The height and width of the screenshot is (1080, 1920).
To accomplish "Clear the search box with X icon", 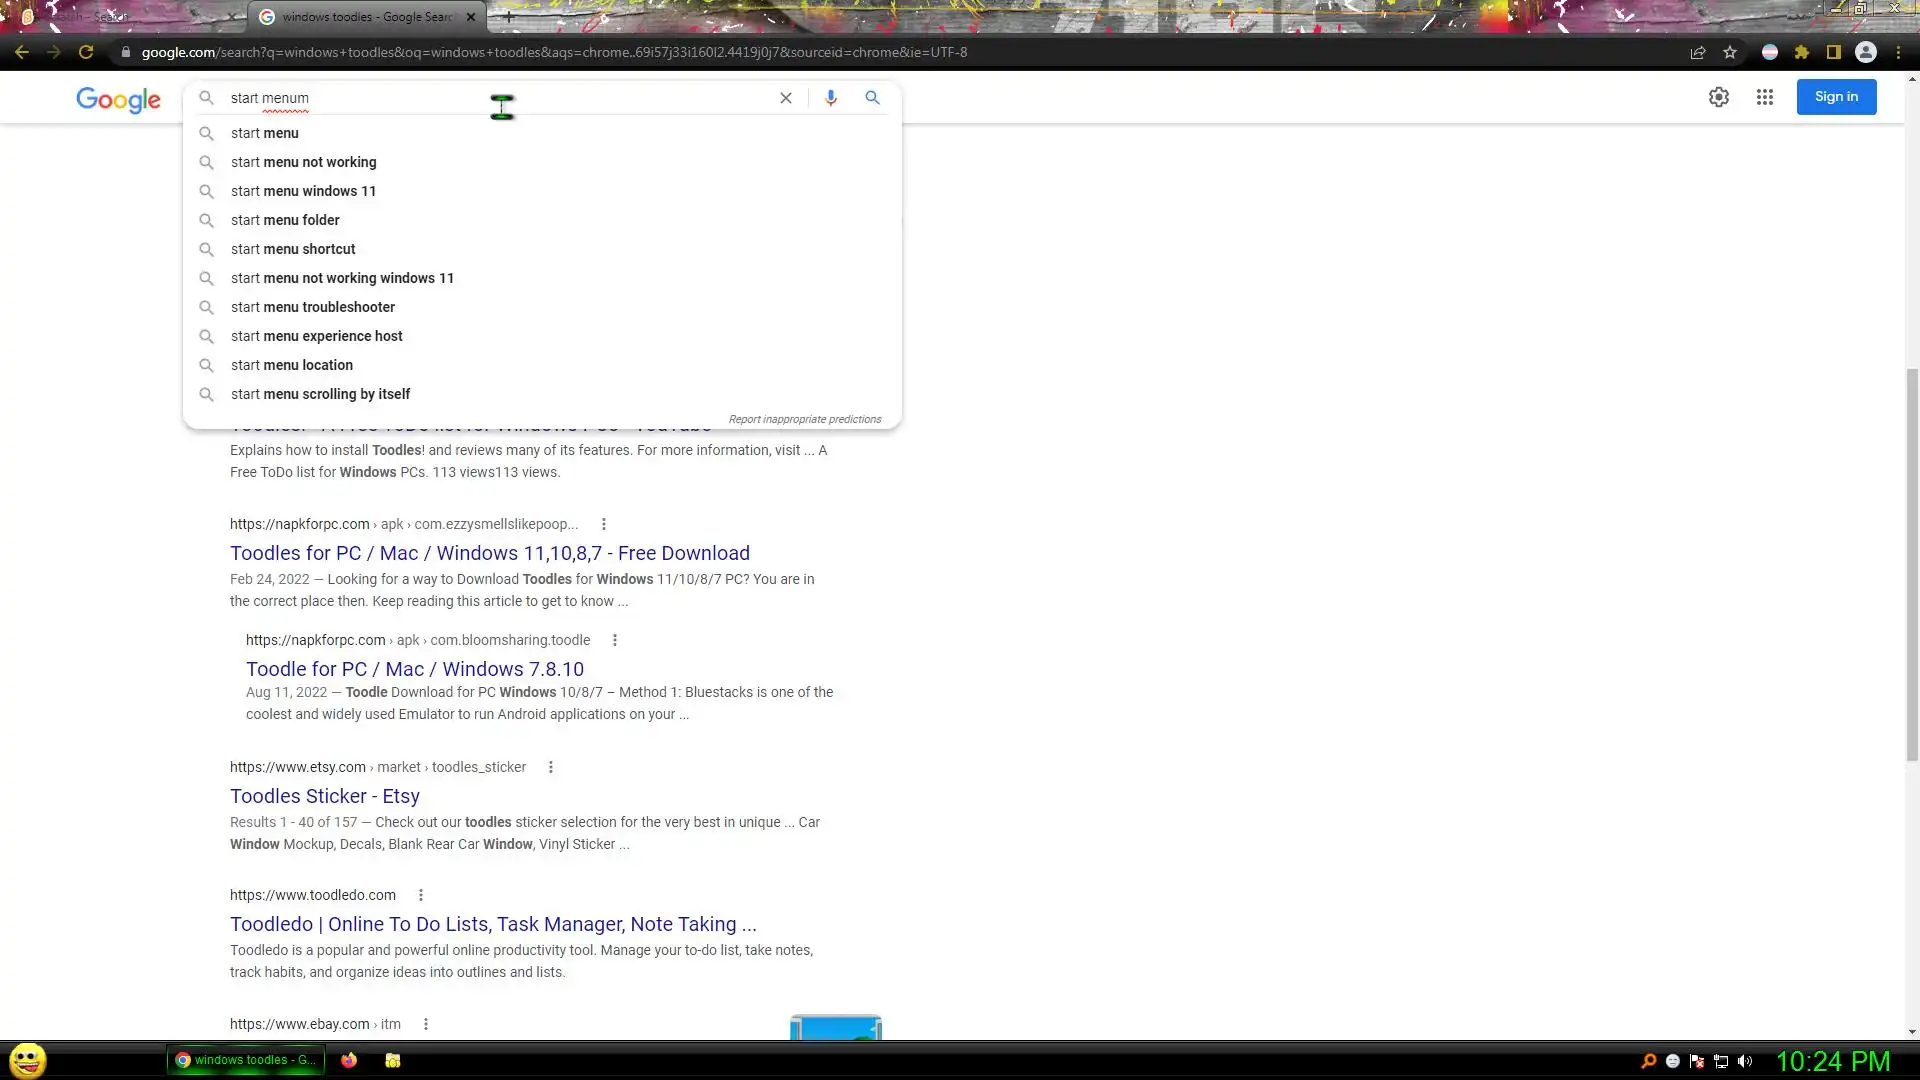I will [x=786, y=98].
